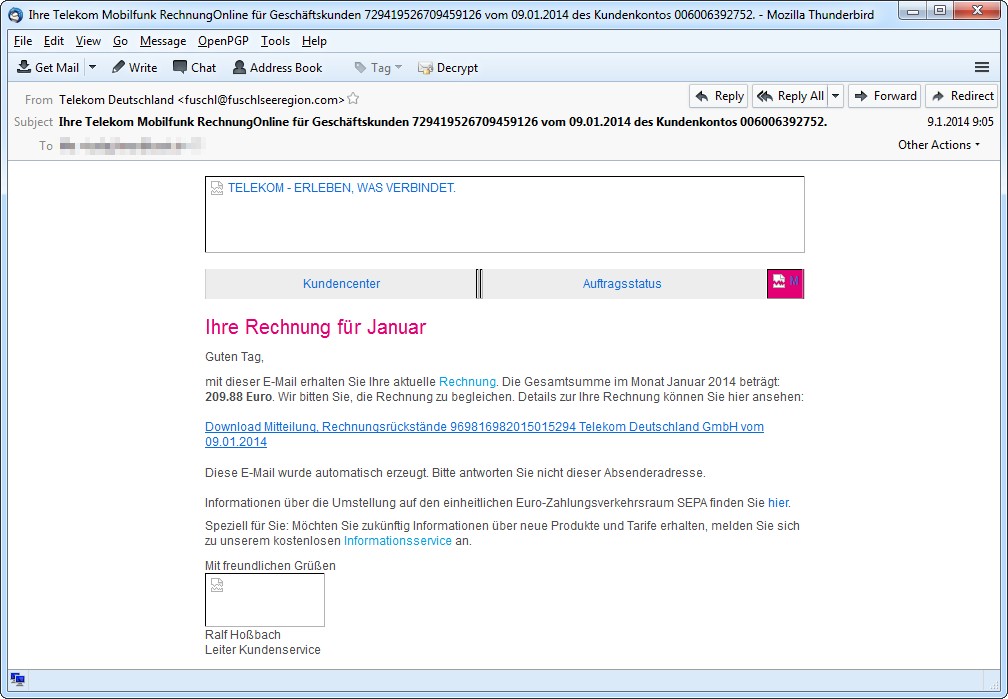Click the name 'Ralf Hoßbach'

243,635
